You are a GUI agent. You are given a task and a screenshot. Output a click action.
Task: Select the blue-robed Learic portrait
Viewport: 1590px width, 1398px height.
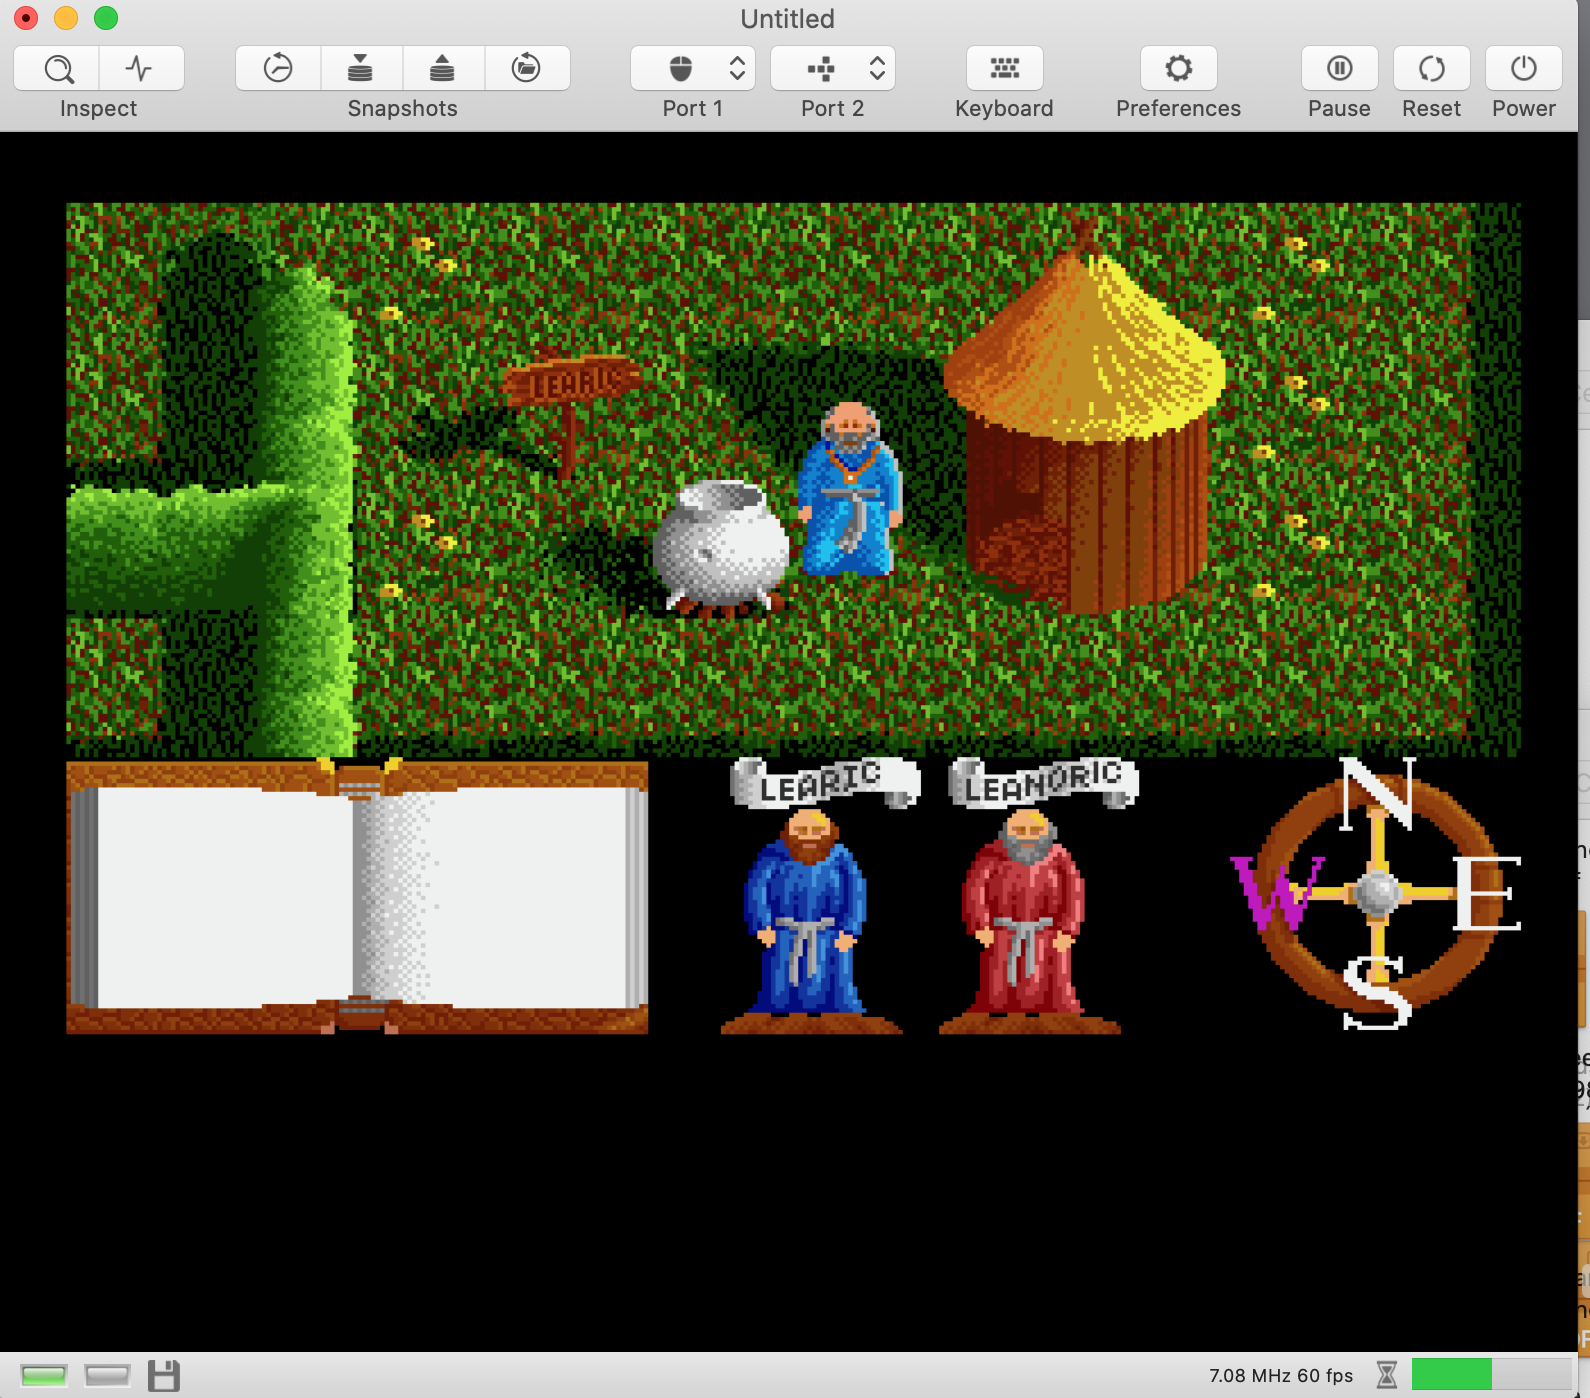coord(808,922)
